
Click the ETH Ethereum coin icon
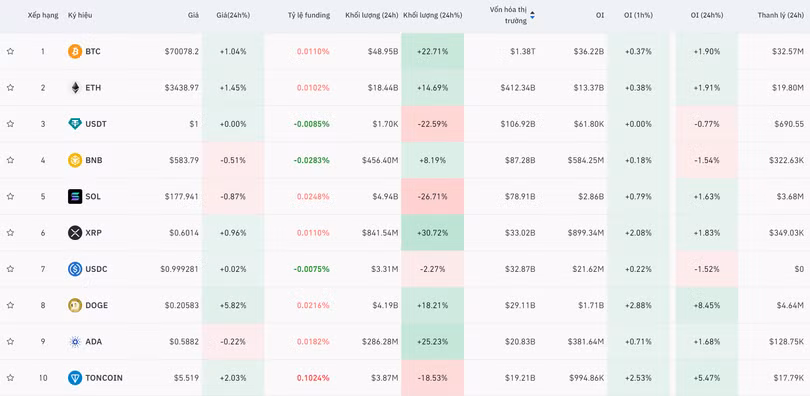pos(75,88)
